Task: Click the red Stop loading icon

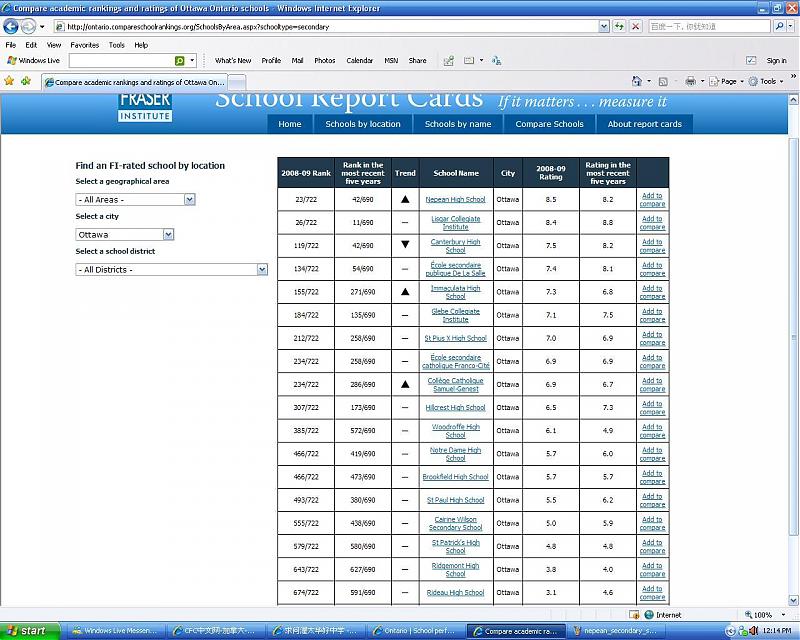Action: coord(636,27)
